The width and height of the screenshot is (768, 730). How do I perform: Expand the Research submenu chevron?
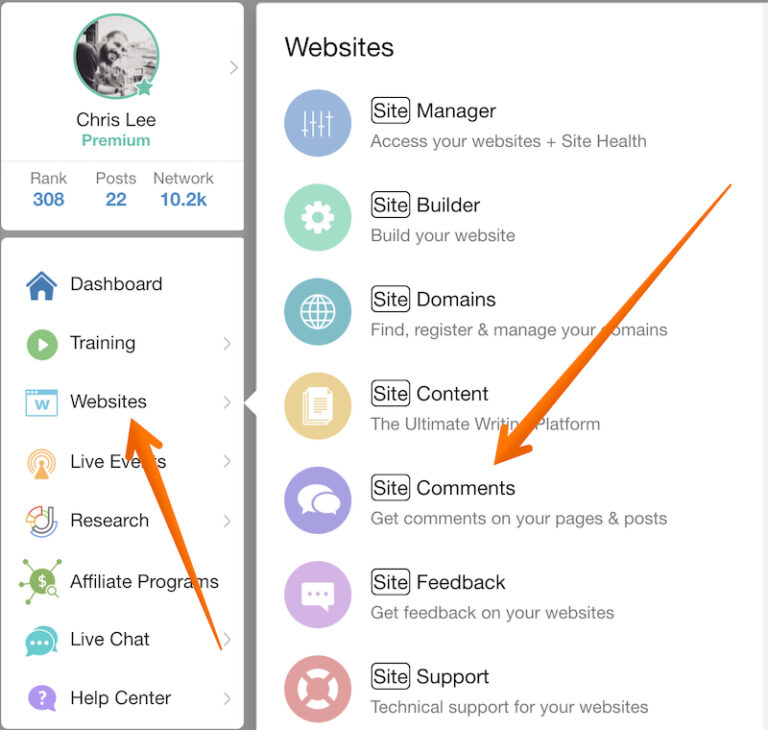[x=227, y=521]
